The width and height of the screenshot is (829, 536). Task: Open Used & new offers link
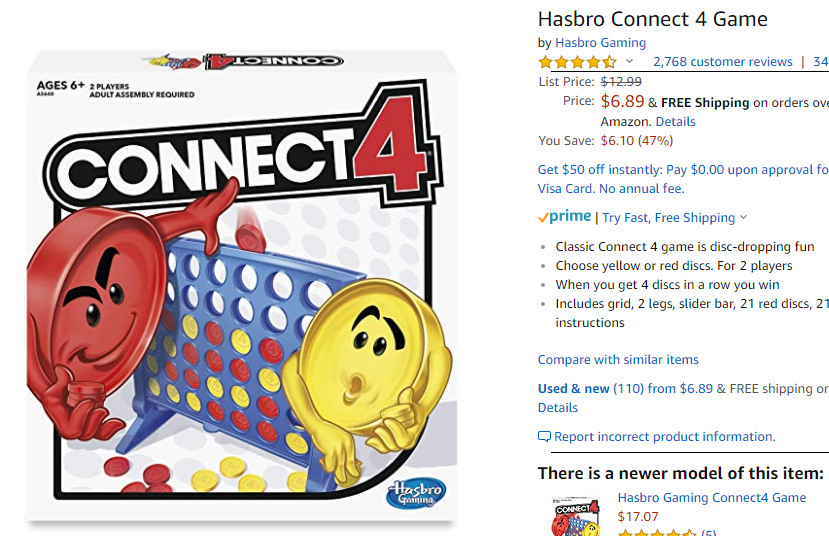pyautogui.click(x=625, y=389)
